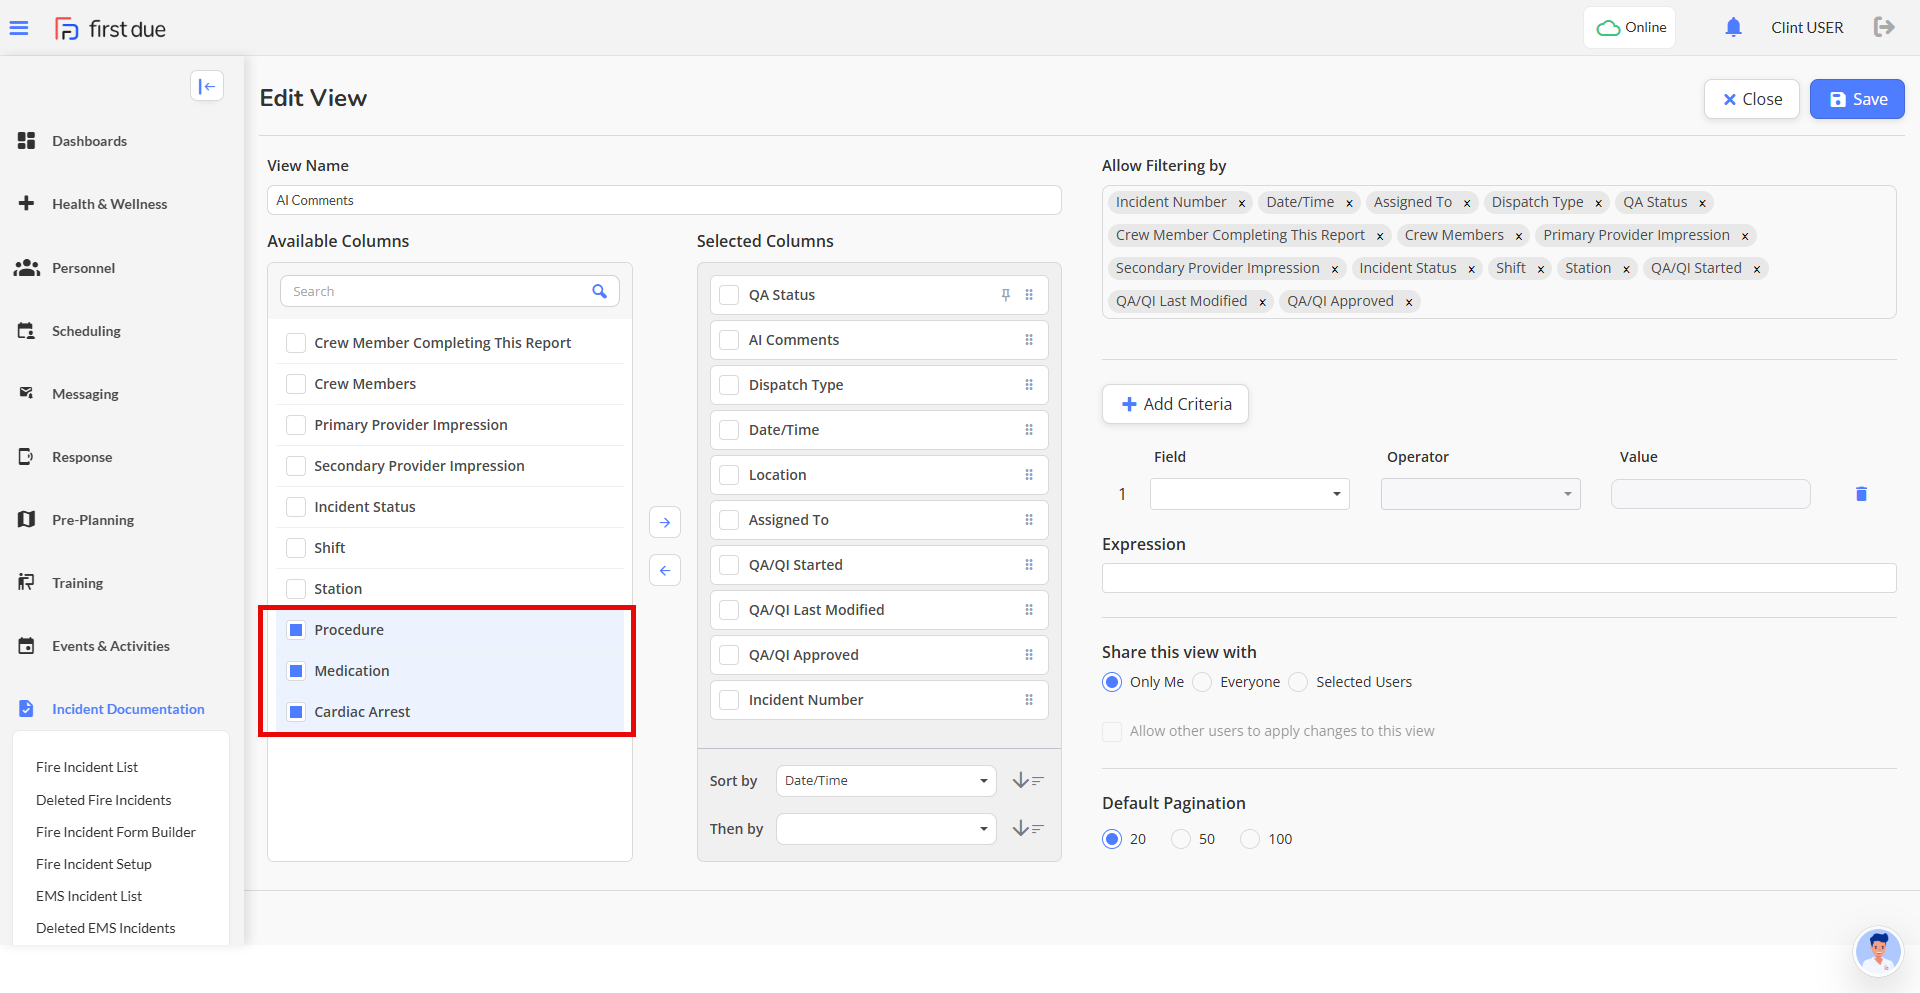Screen dimensions: 1920x993
Task: Open the hamburger menu icon
Action: coord(19,28)
